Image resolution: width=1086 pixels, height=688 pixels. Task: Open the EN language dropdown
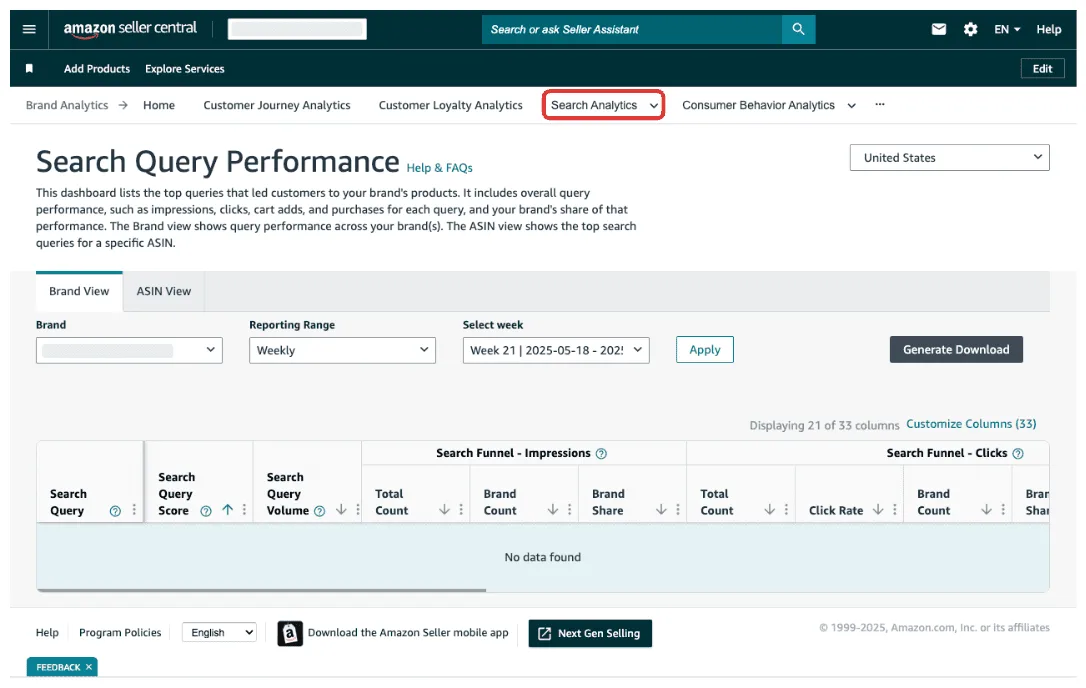[1007, 29]
